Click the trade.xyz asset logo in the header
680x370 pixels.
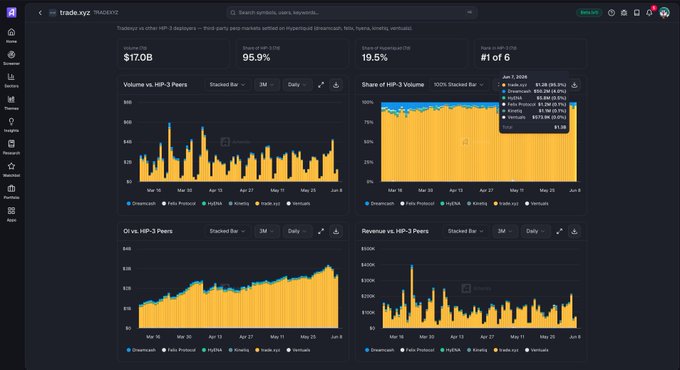click(x=52, y=13)
